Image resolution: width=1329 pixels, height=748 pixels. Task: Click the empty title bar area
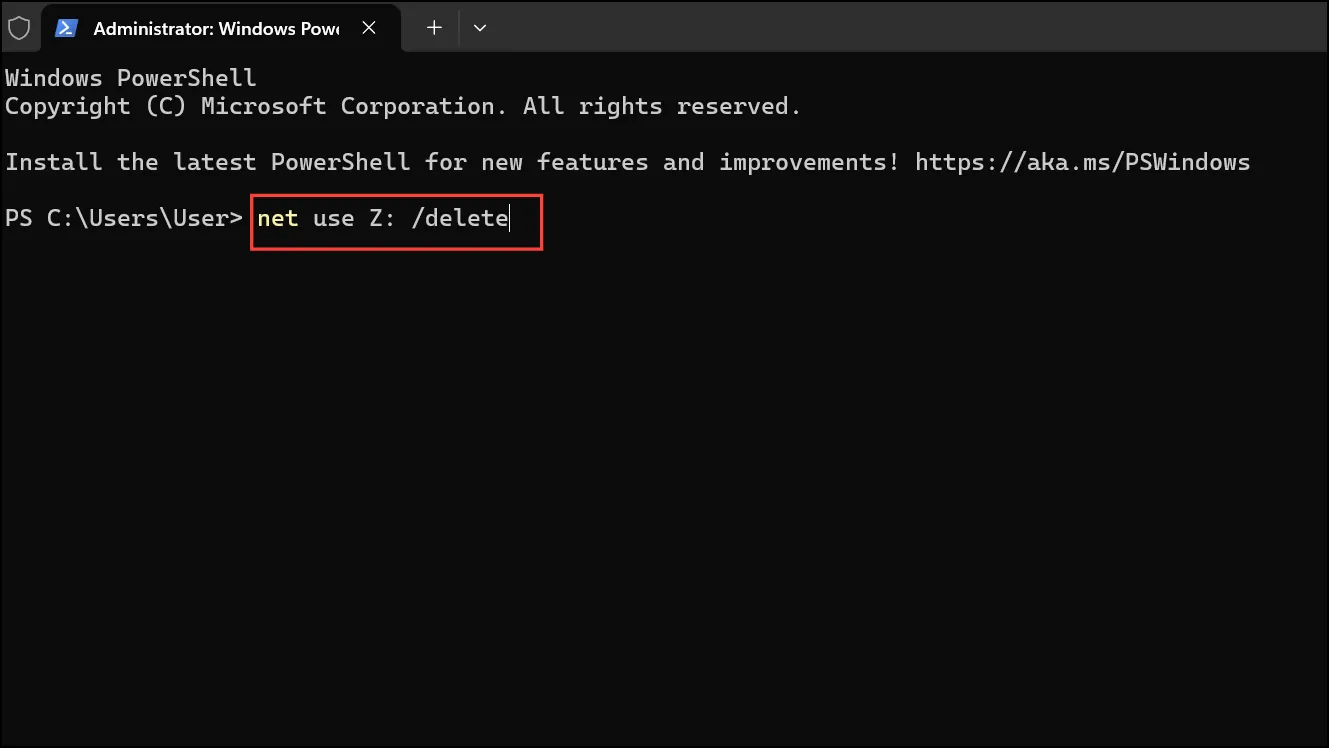910,28
